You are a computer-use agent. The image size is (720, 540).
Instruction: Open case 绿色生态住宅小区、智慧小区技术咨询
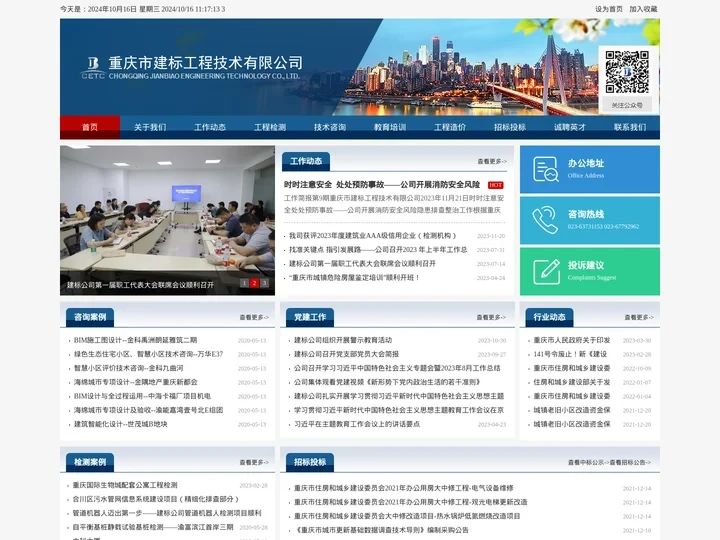[x=148, y=354]
